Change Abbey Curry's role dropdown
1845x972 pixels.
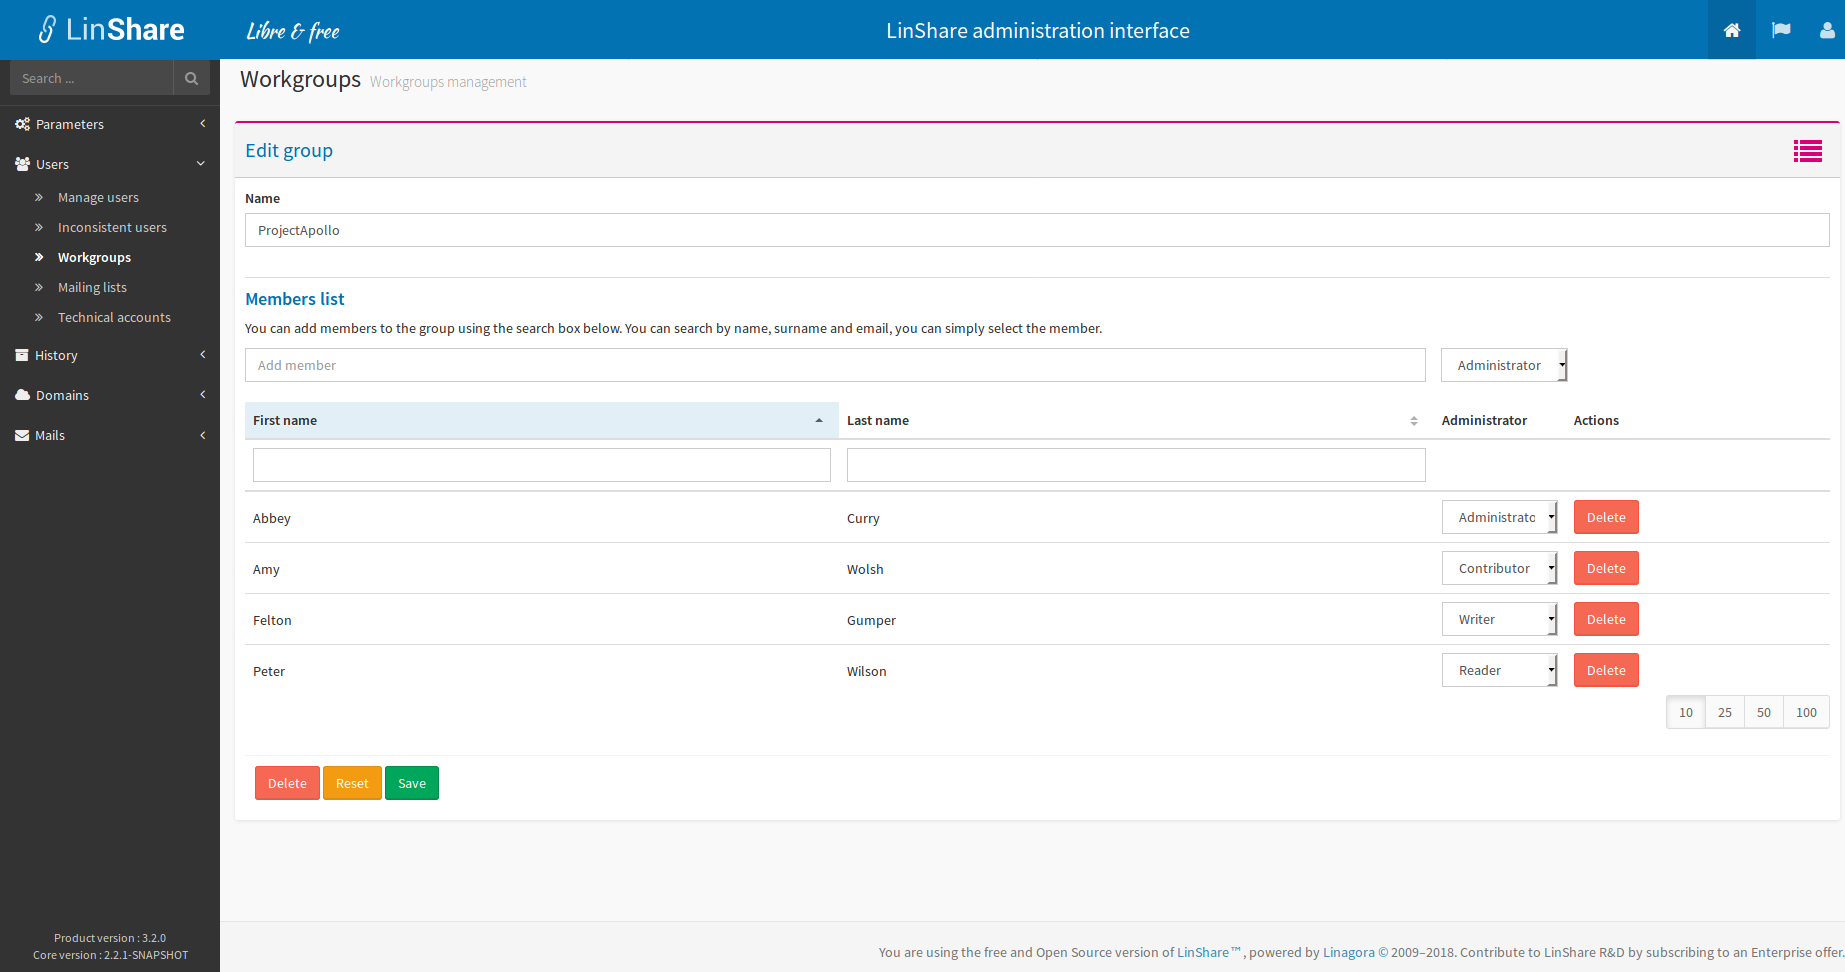[x=1500, y=517]
